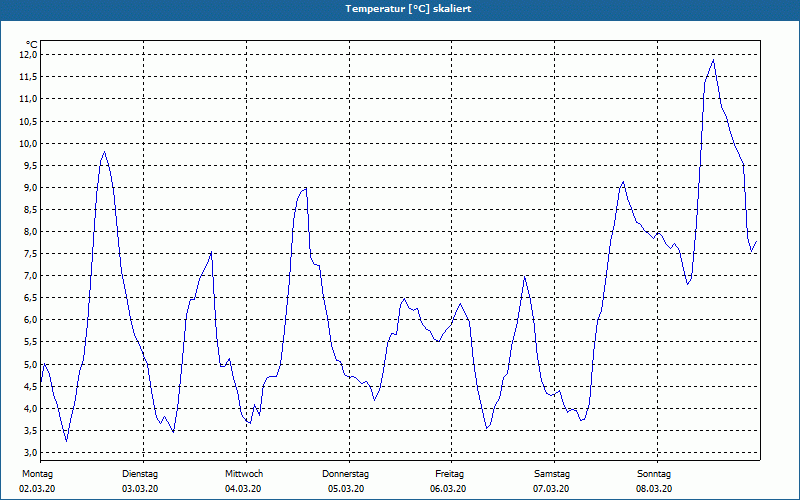800x500 pixels.
Task: Click the date 05.03.20
Action: tap(346, 489)
